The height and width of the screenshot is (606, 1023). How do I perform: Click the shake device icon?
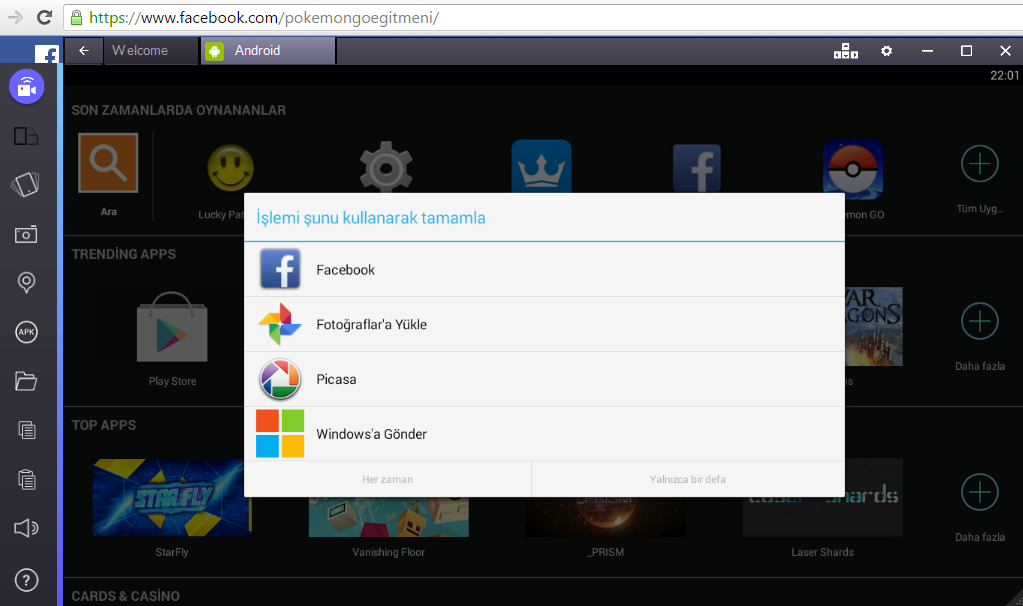(25, 185)
